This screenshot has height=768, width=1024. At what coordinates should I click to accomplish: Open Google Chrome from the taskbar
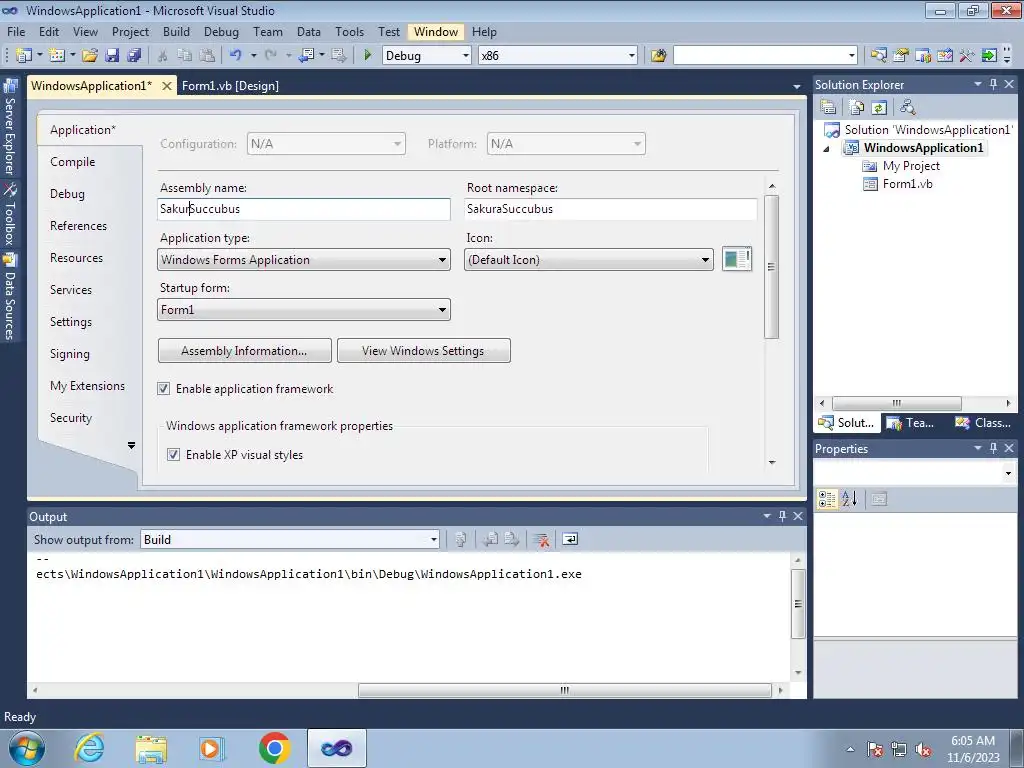click(x=274, y=748)
